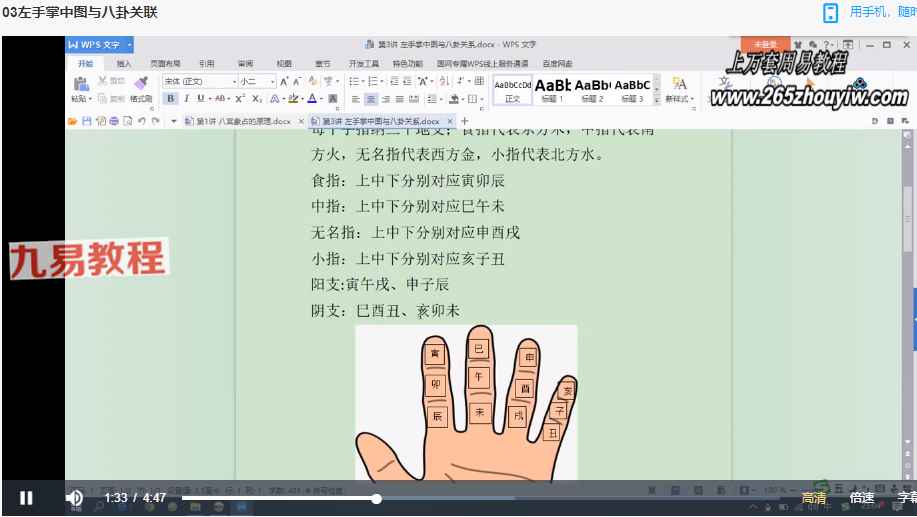The width and height of the screenshot is (917, 517).
Task: Open the 插入 ribbon tab
Action: (124, 63)
